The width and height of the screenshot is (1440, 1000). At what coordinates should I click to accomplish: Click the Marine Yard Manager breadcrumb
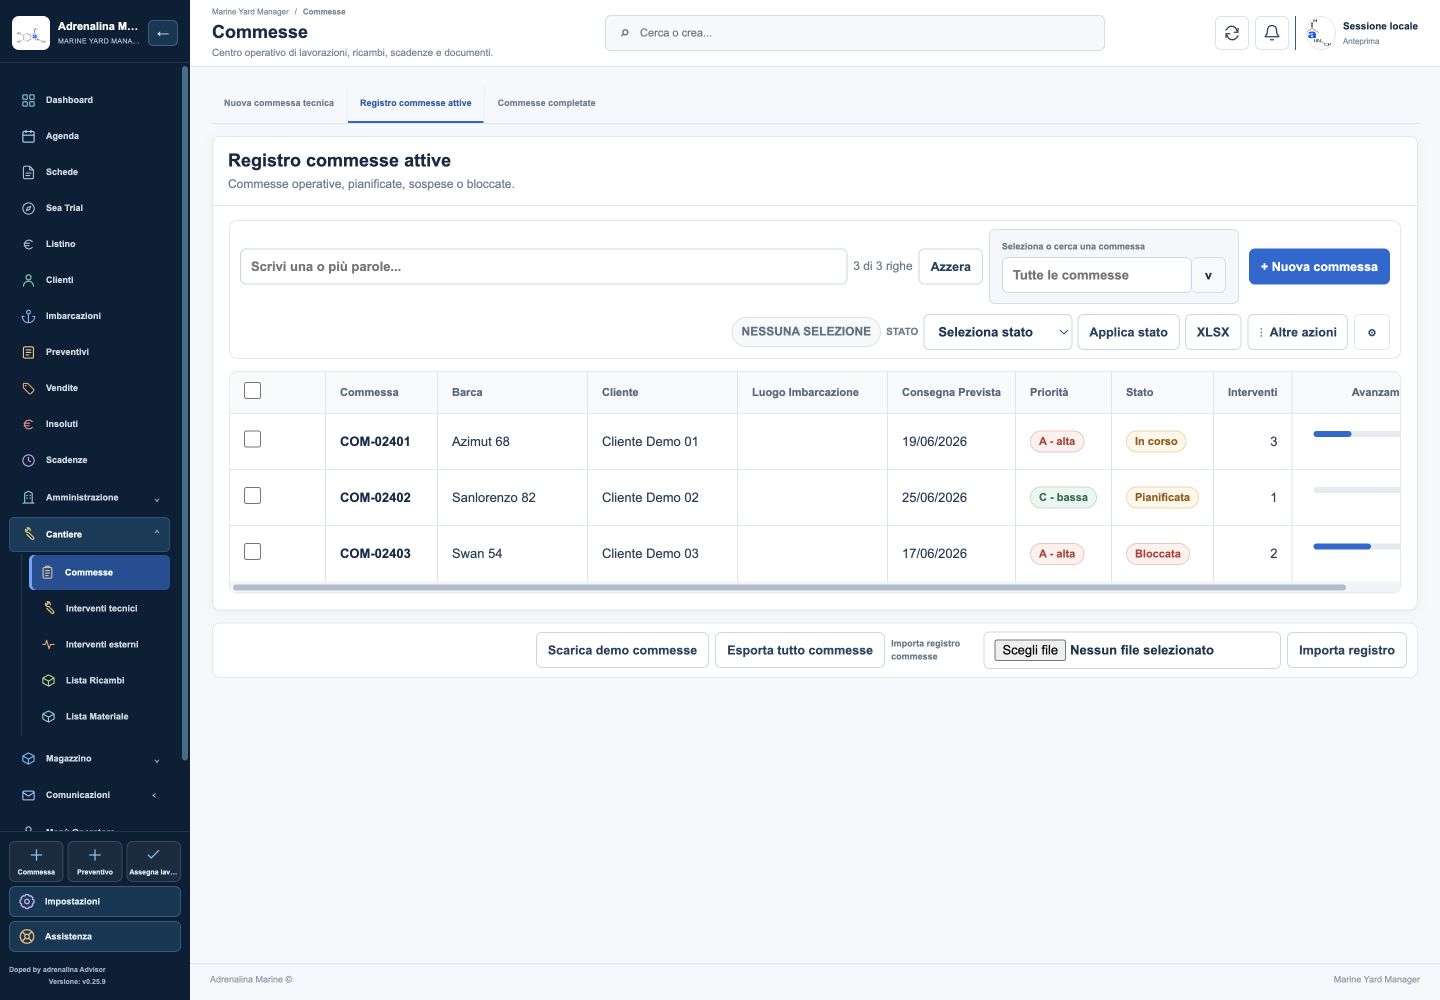pyautogui.click(x=250, y=12)
